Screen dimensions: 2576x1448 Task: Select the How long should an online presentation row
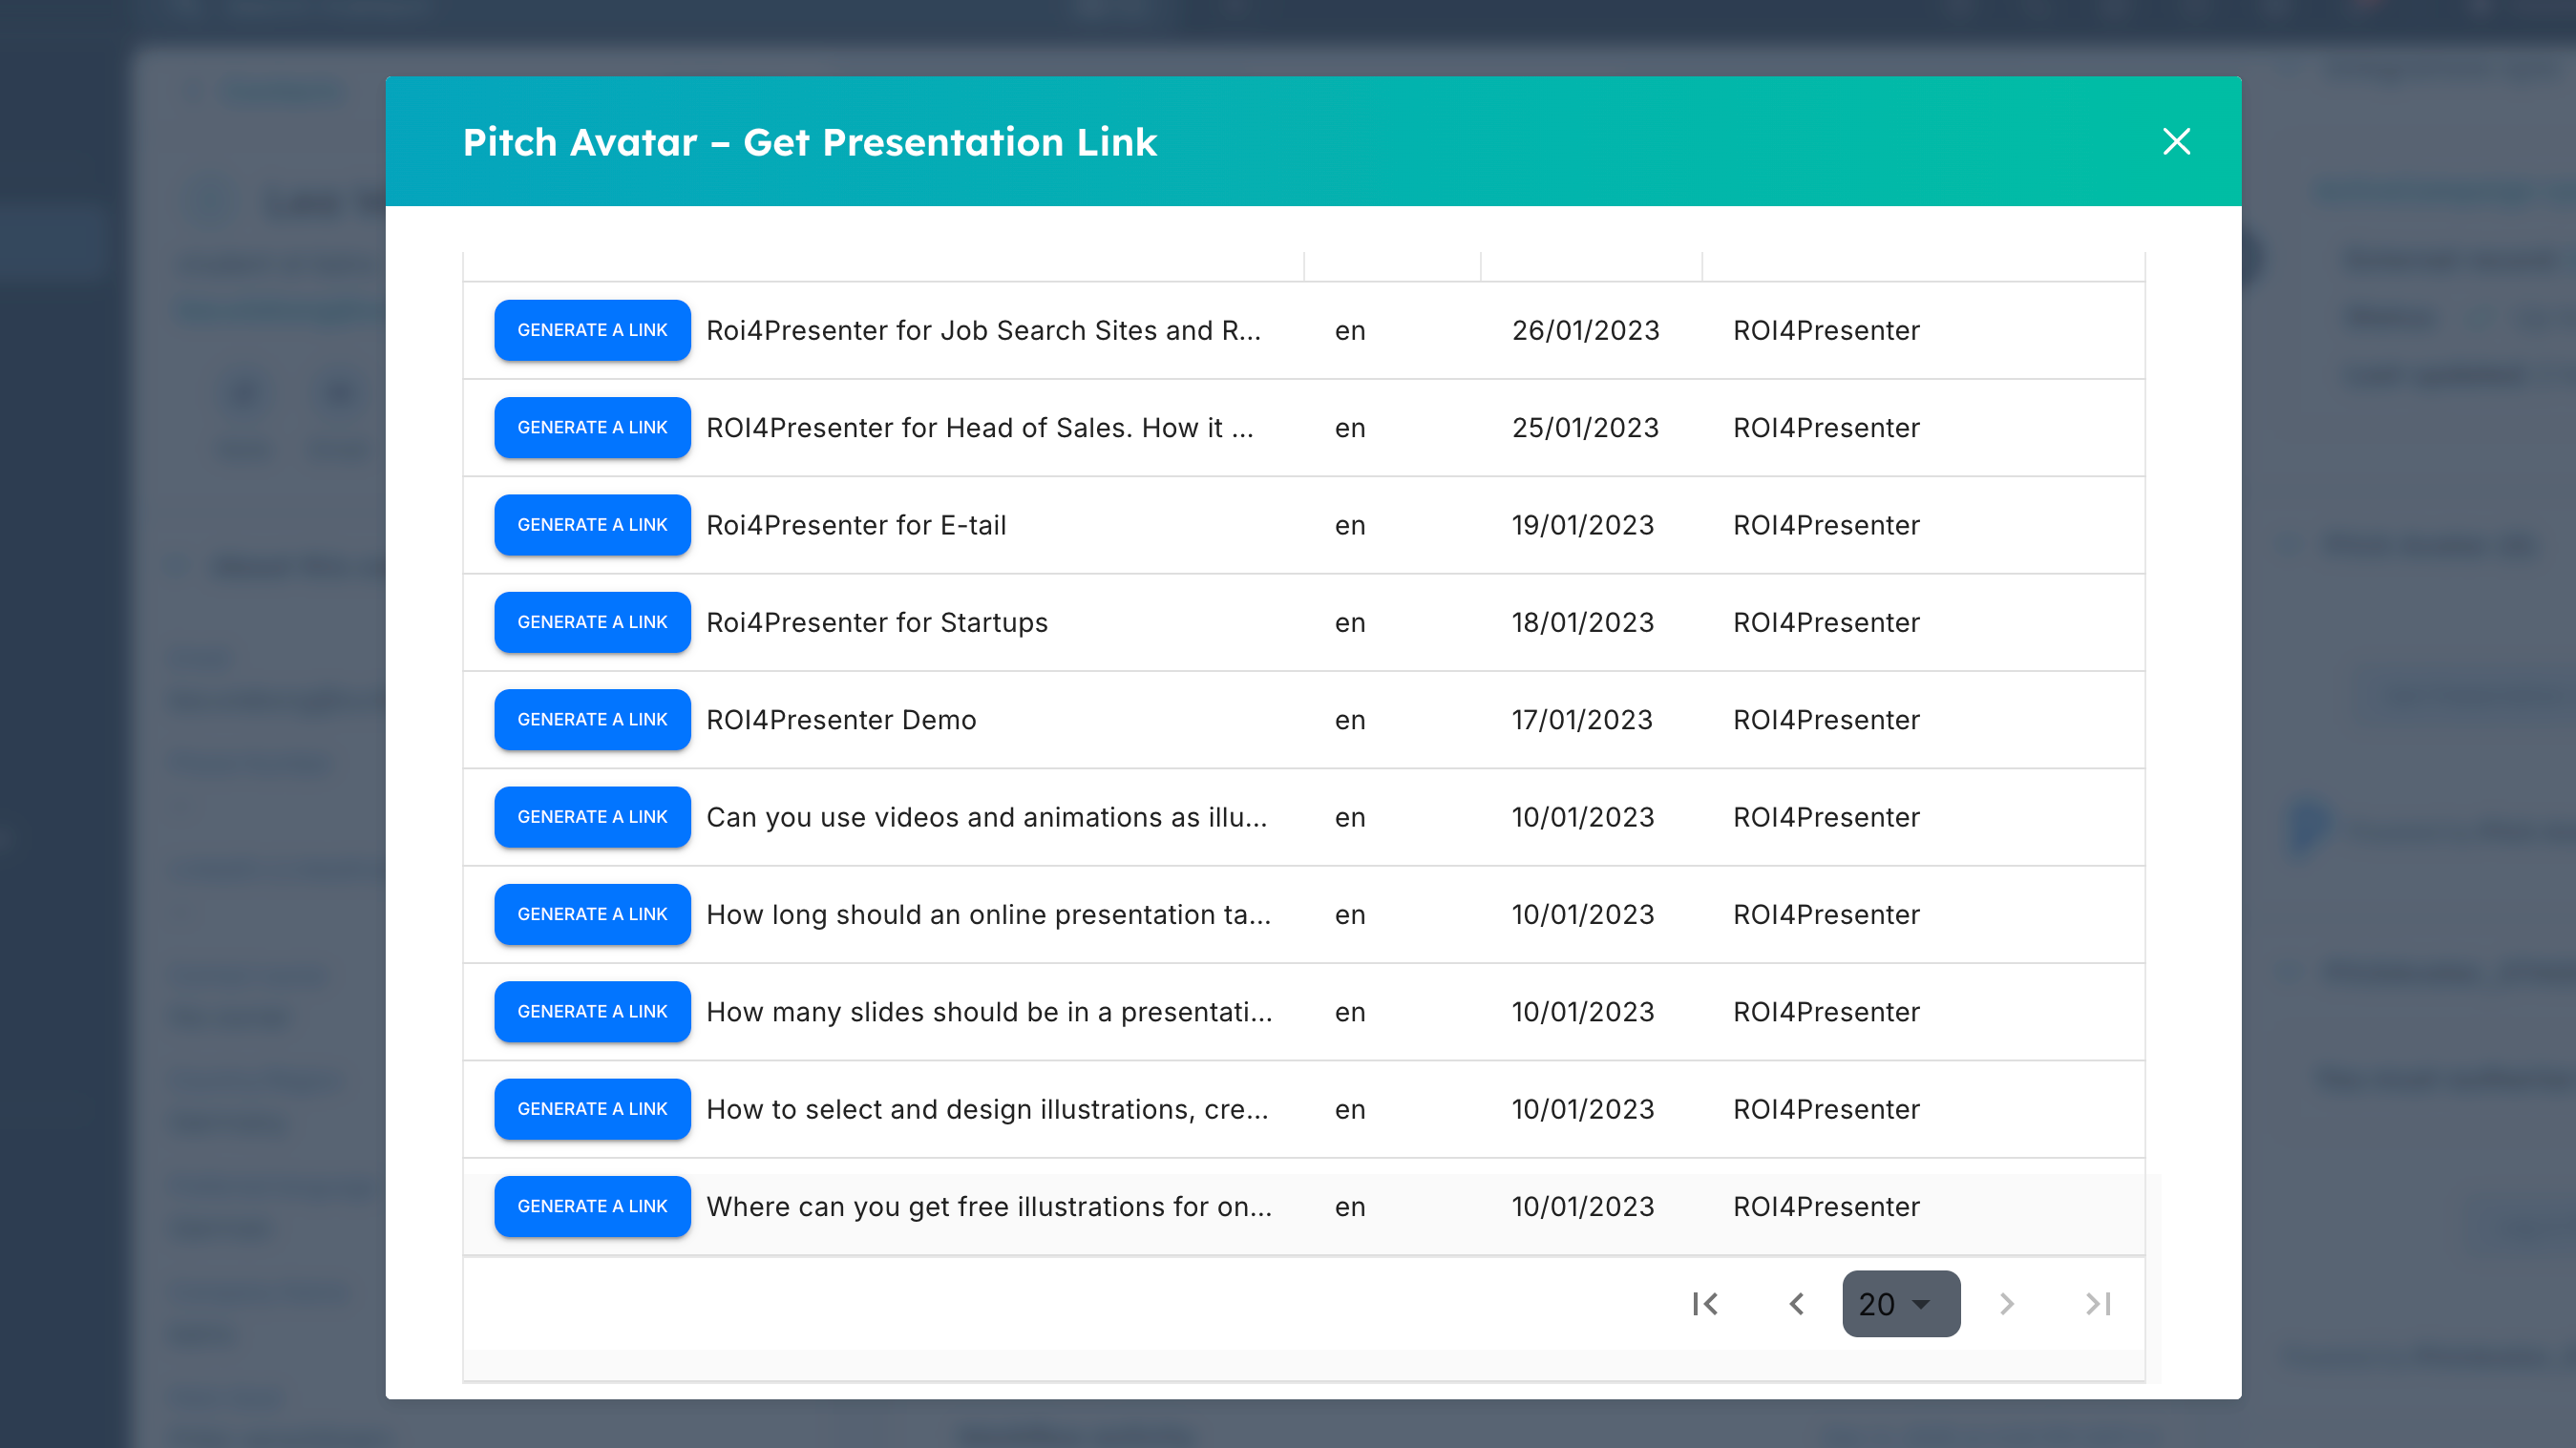(x=988, y=914)
